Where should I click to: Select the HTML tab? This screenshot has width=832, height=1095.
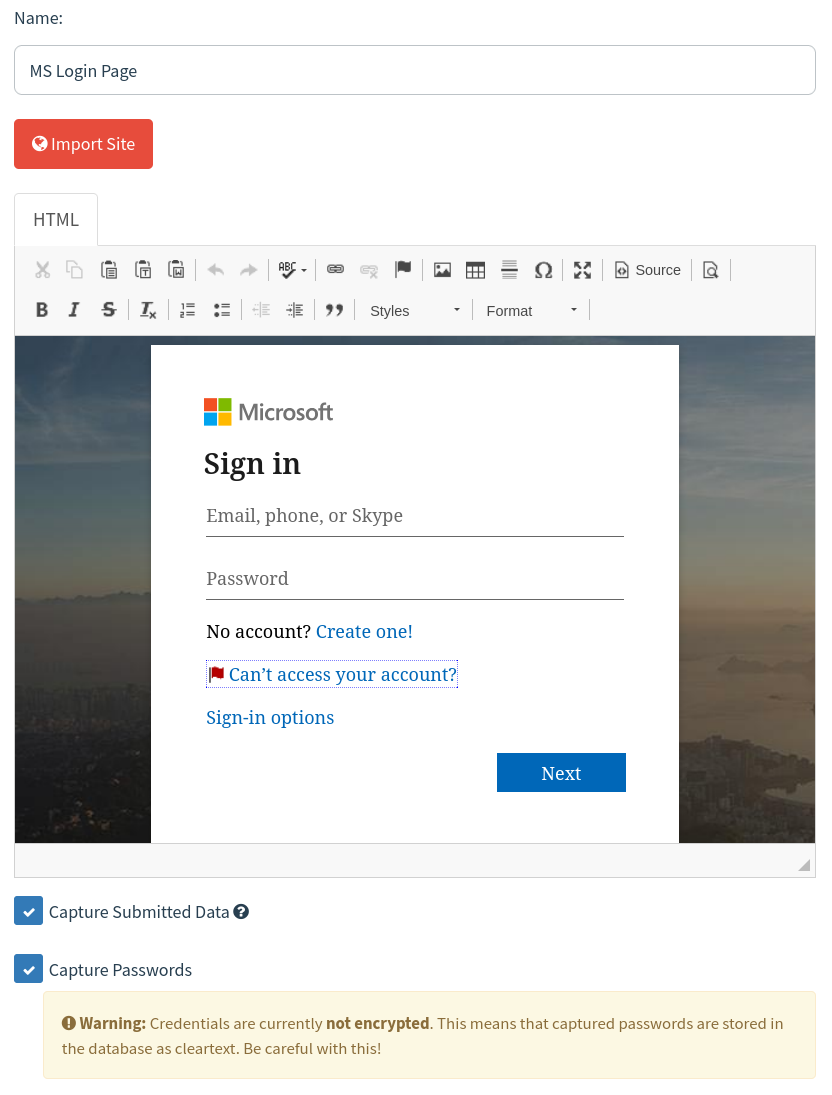[56, 220]
